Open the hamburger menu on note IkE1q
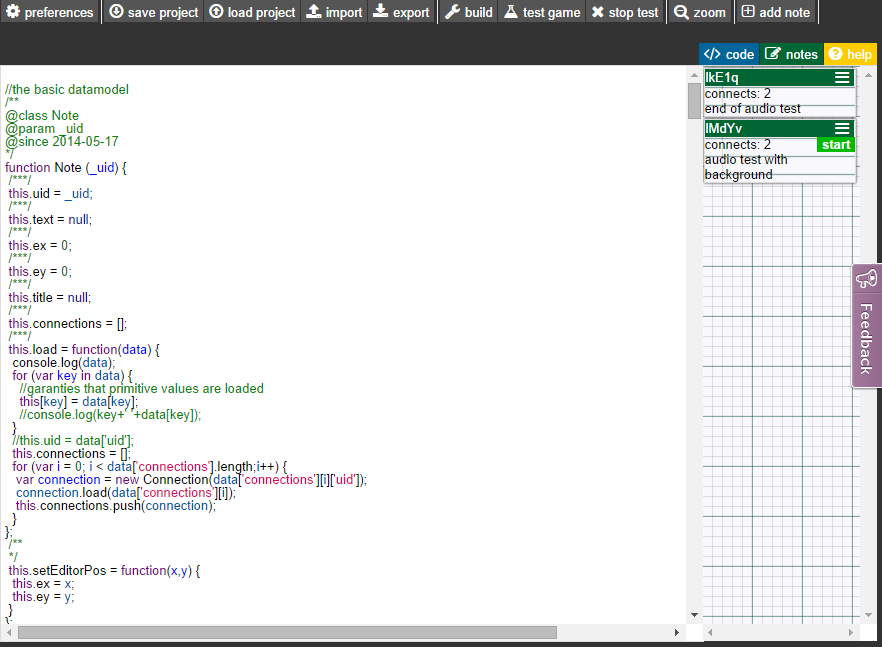The width and height of the screenshot is (882, 647). click(x=843, y=76)
